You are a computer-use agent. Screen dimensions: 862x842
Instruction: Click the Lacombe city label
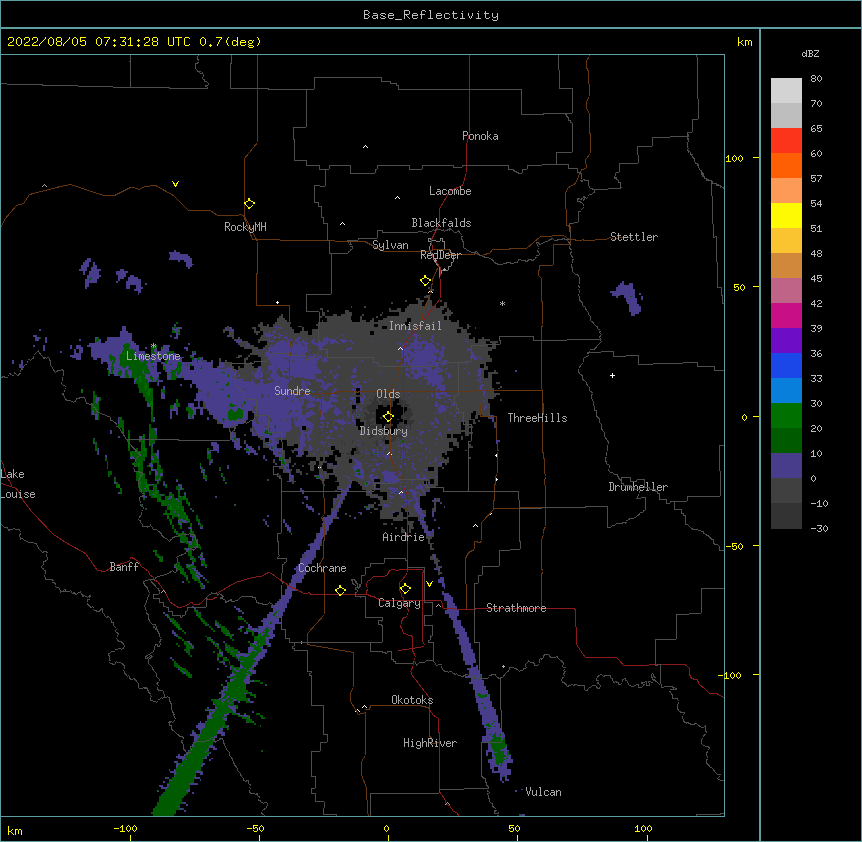click(x=450, y=191)
